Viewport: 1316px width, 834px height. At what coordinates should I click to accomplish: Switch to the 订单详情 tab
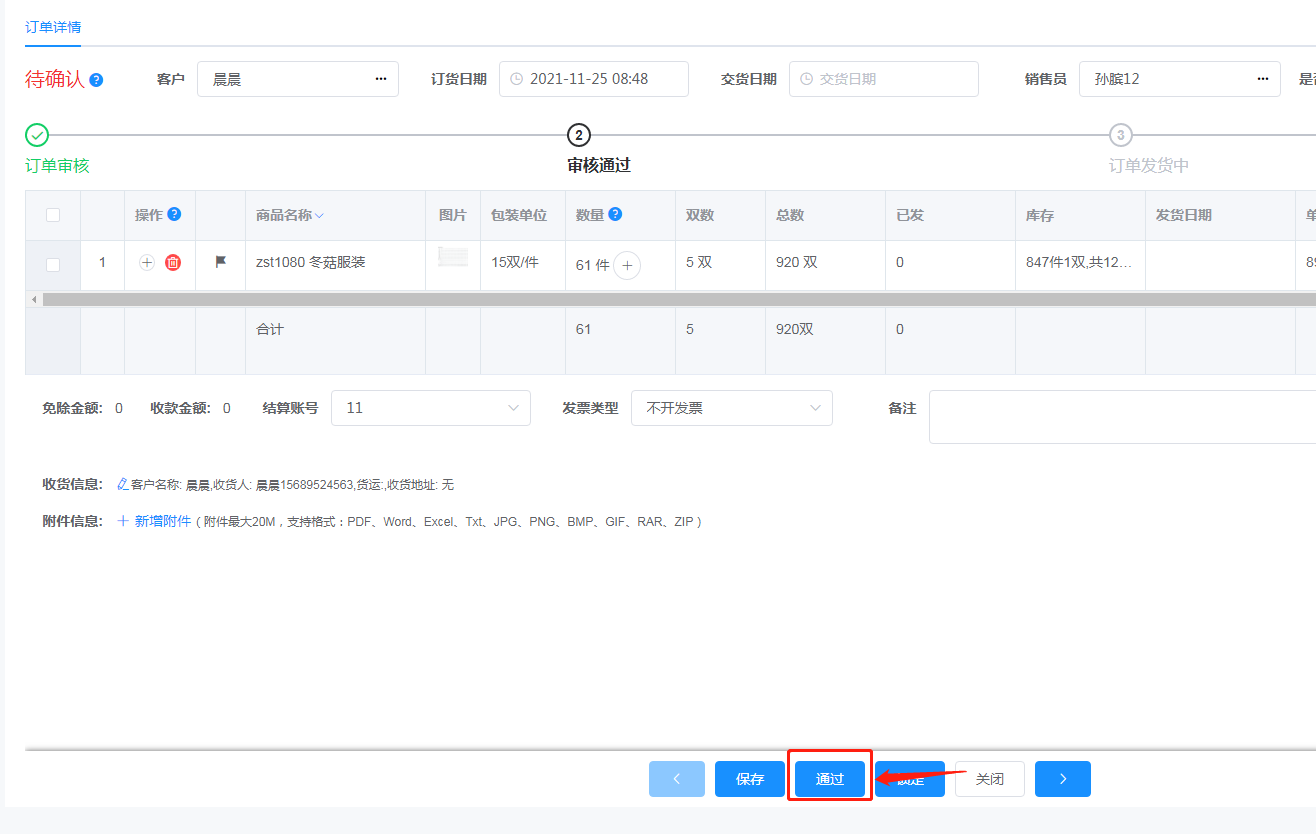point(53,27)
